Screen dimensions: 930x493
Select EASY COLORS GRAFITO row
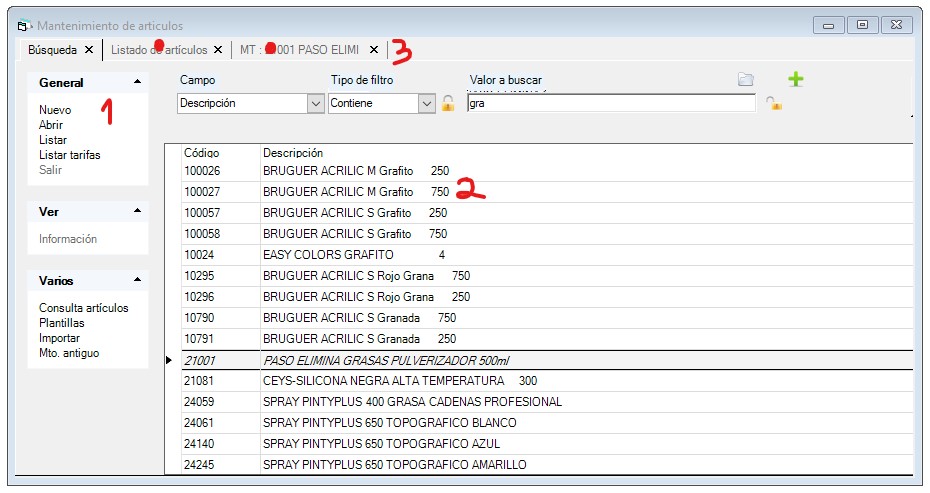pyautogui.click(x=547, y=255)
